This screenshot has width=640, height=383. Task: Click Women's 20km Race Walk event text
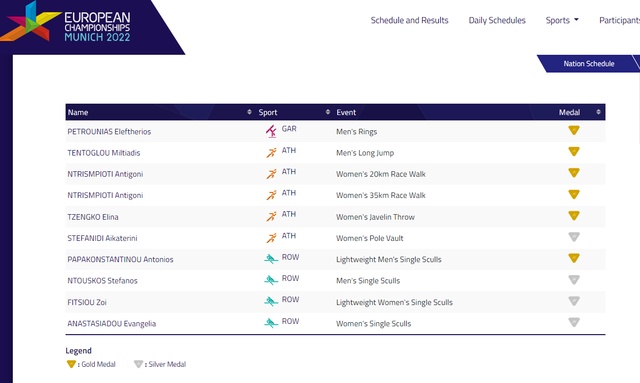click(x=380, y=174)
